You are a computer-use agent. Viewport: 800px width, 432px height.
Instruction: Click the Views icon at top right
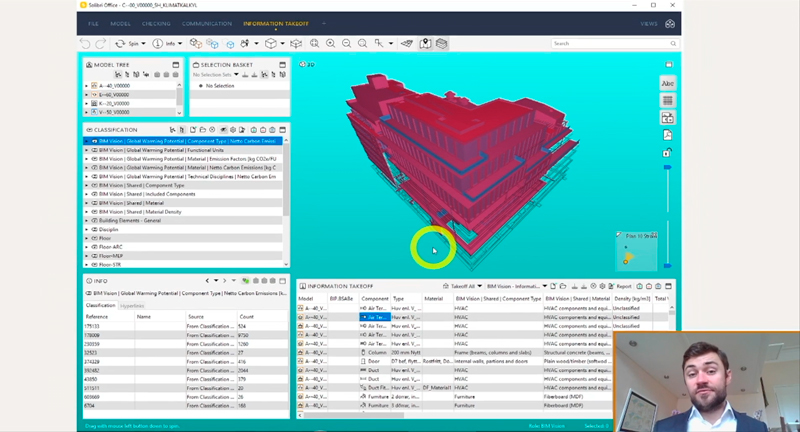click(670, 23)
